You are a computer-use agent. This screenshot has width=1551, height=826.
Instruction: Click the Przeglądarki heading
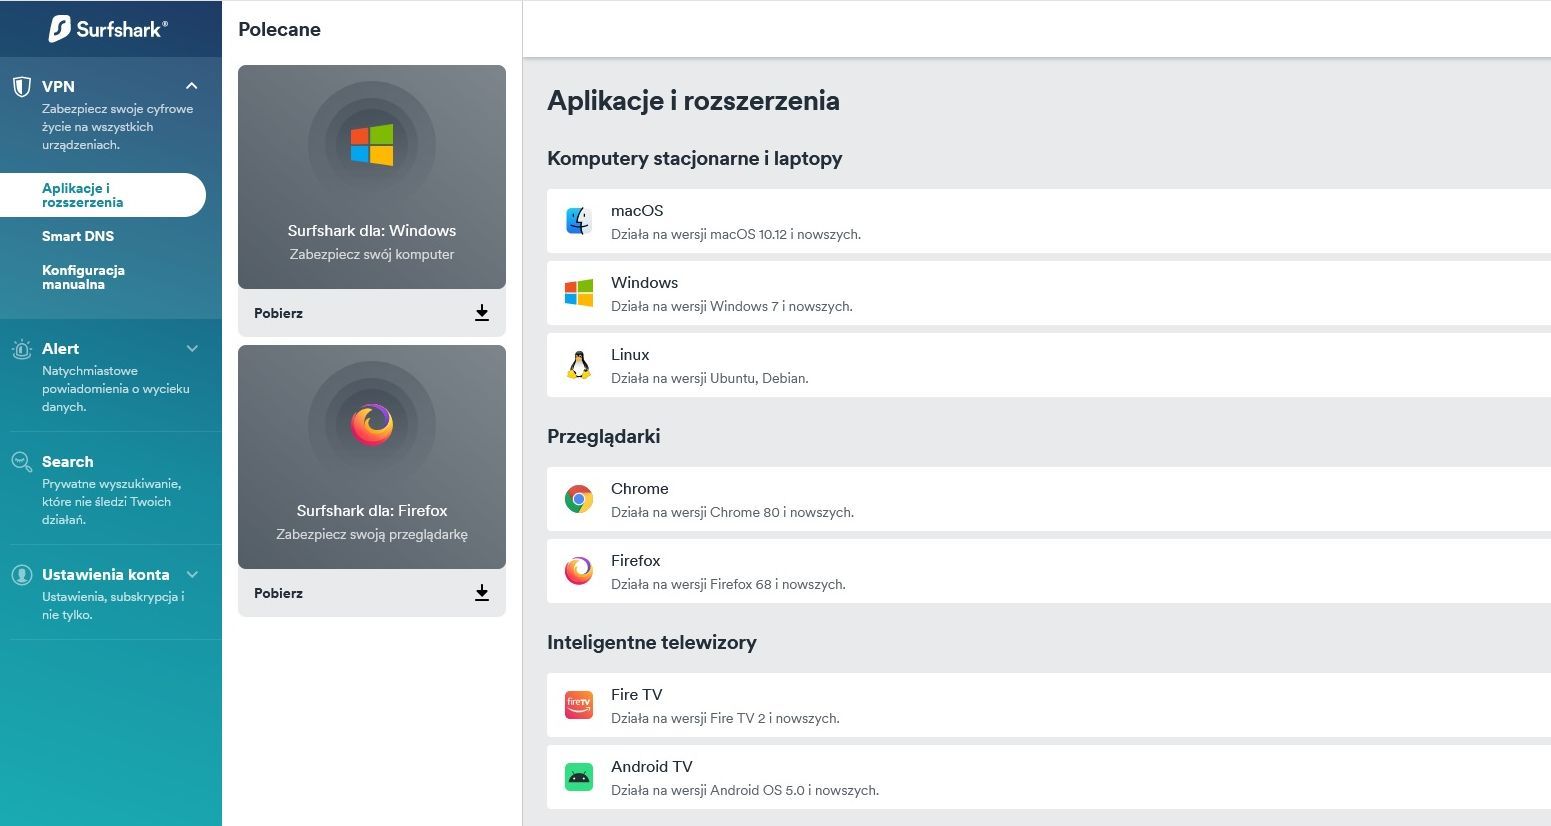pos(603,436)
